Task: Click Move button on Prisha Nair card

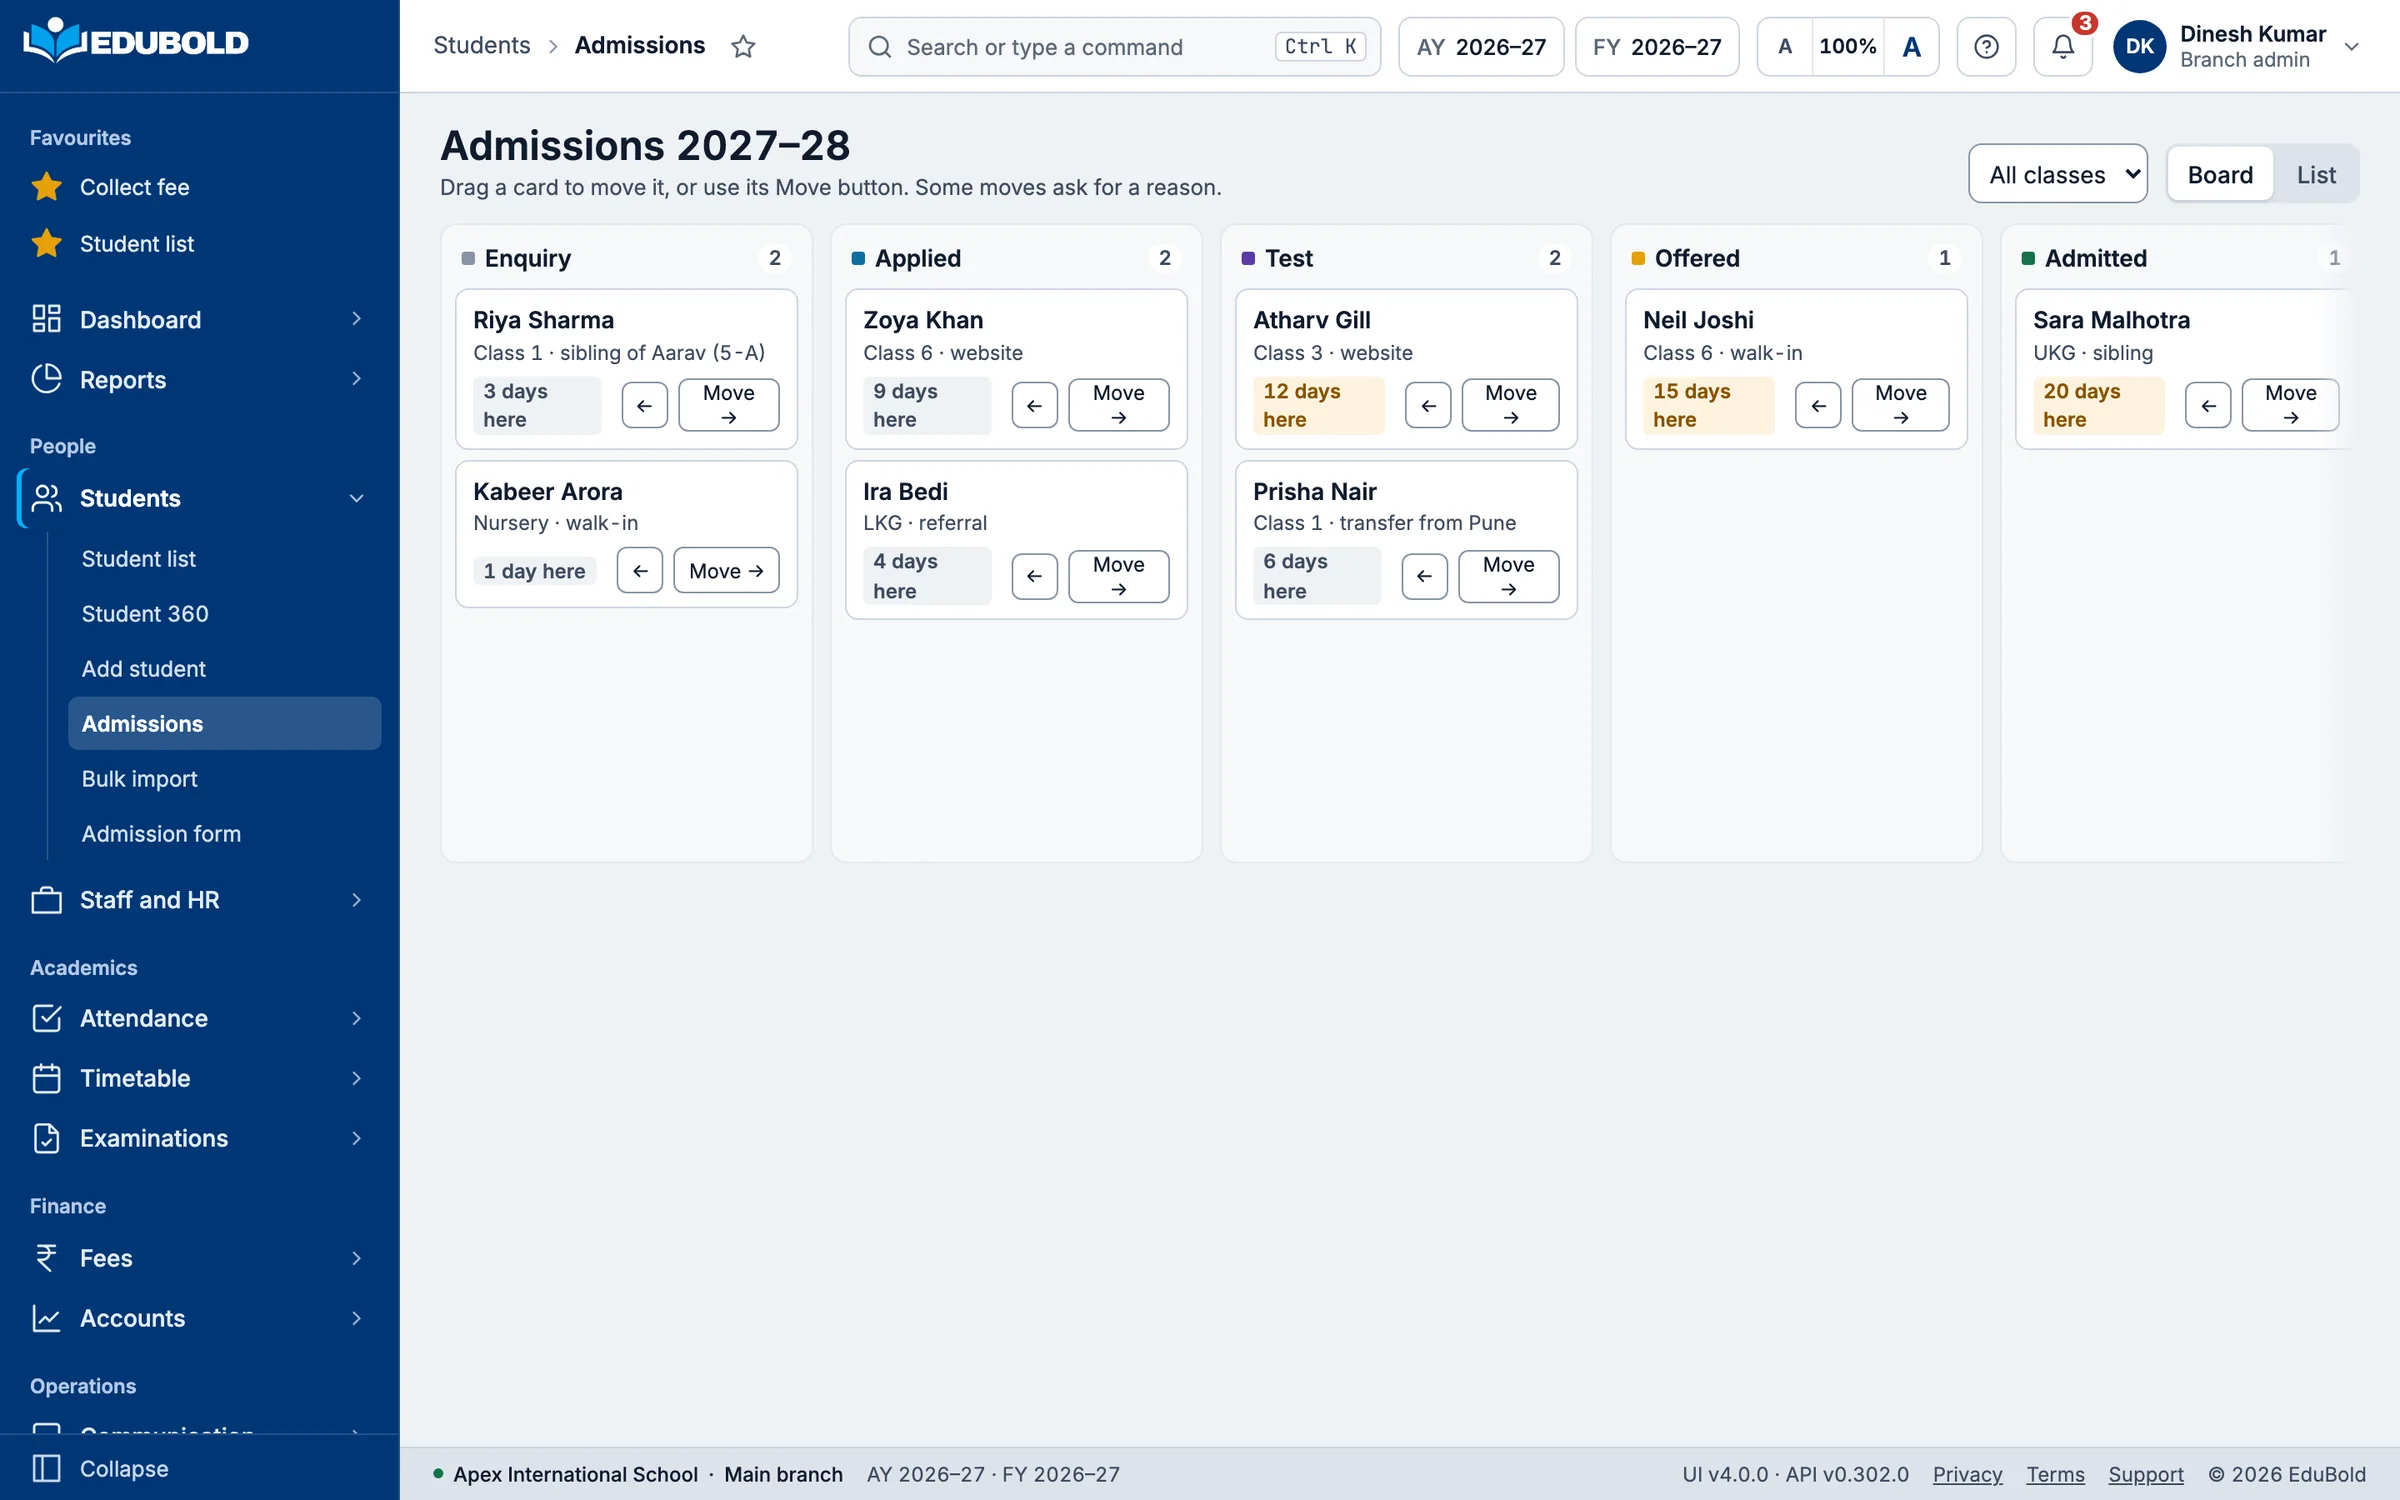Action: 1508,576
